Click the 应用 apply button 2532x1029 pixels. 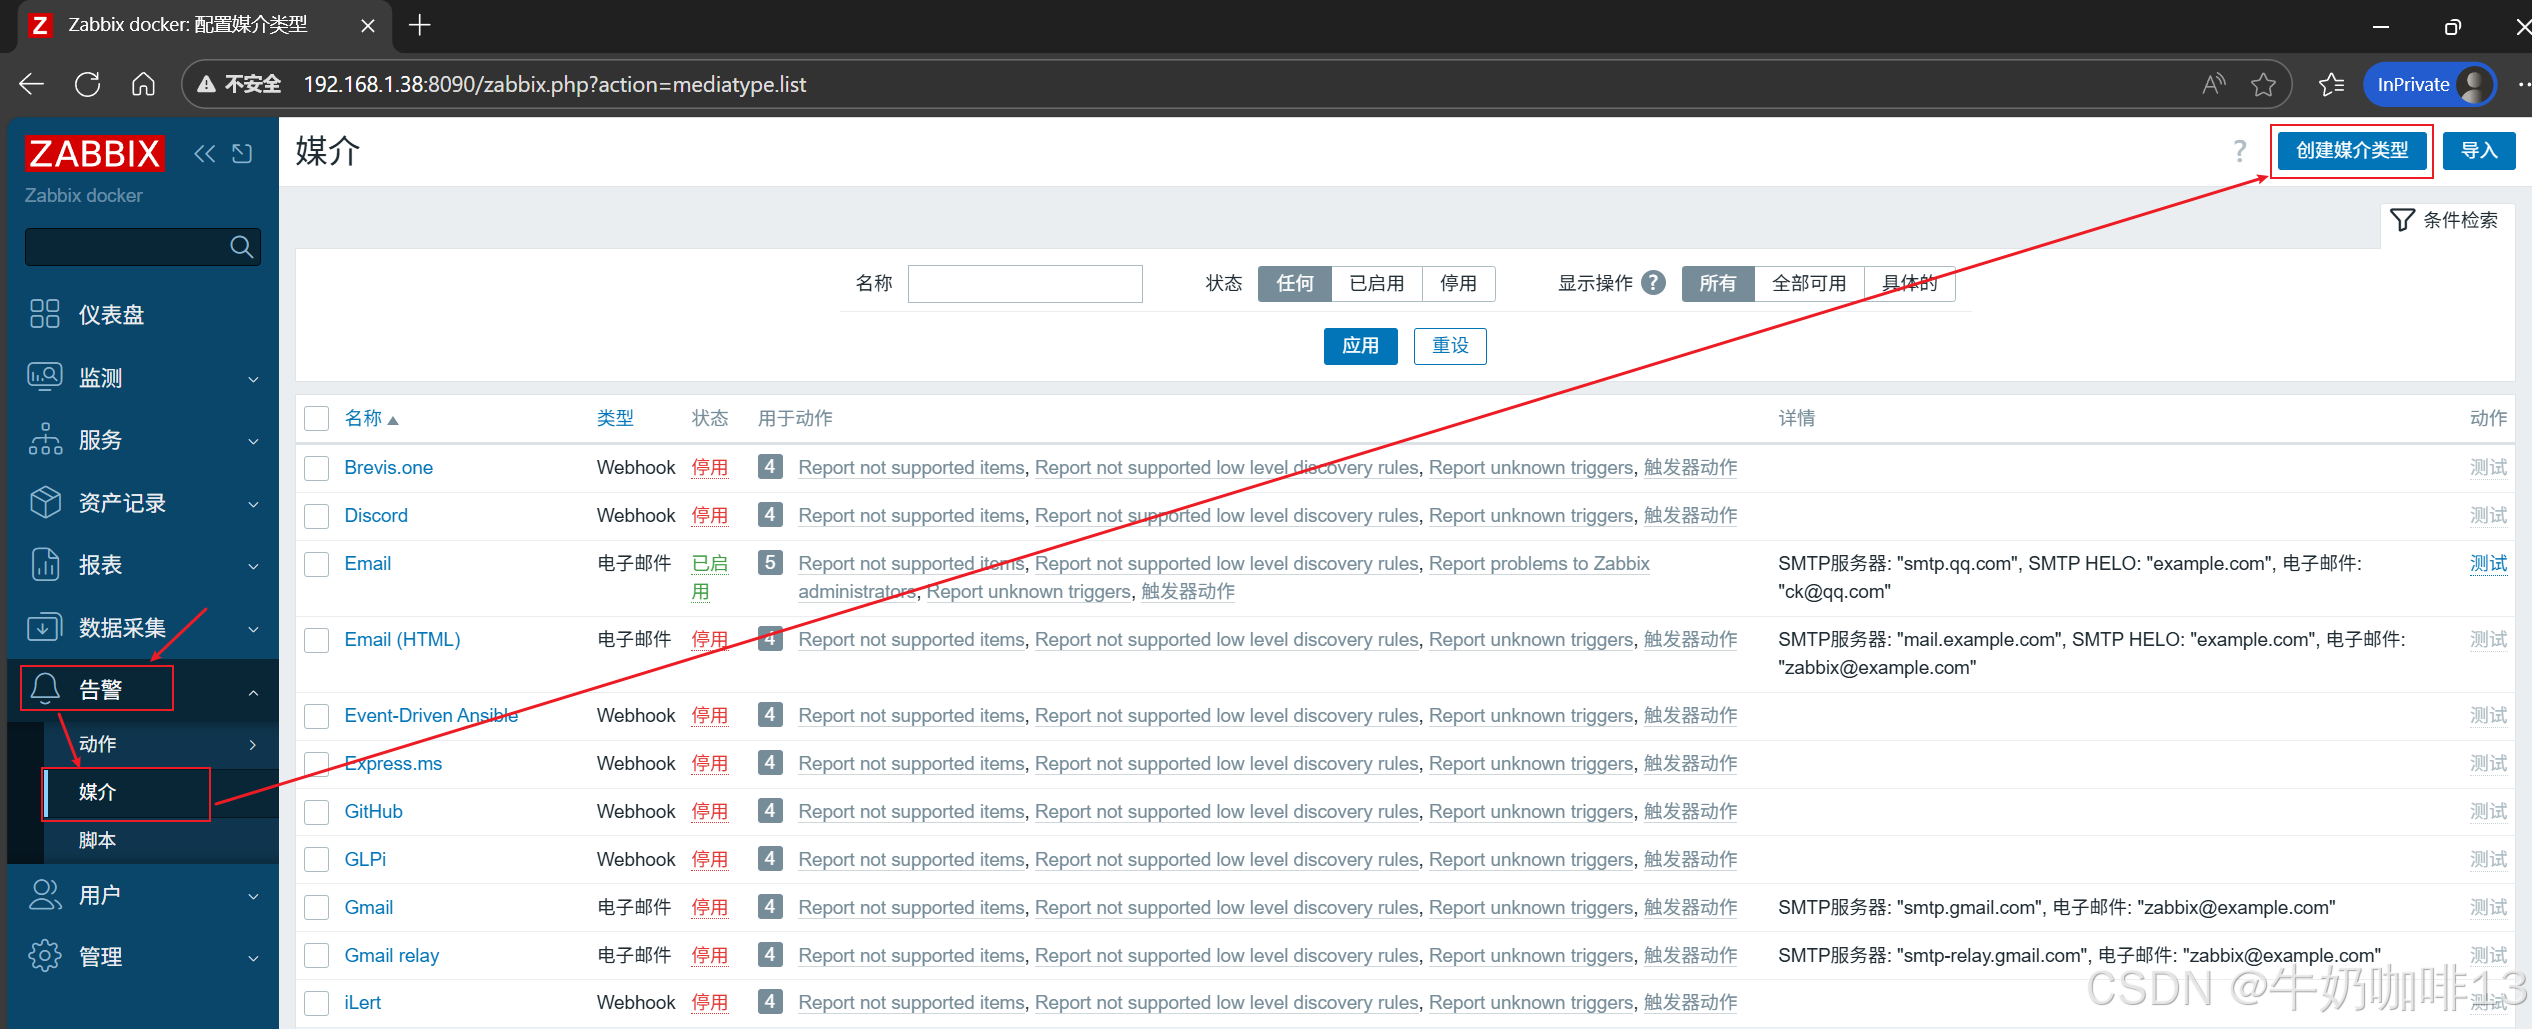point(1360,346)
